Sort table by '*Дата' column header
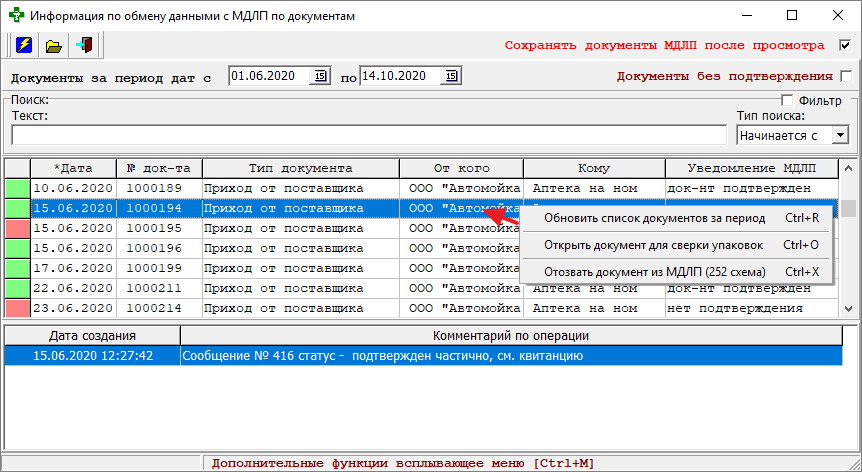 73,168
